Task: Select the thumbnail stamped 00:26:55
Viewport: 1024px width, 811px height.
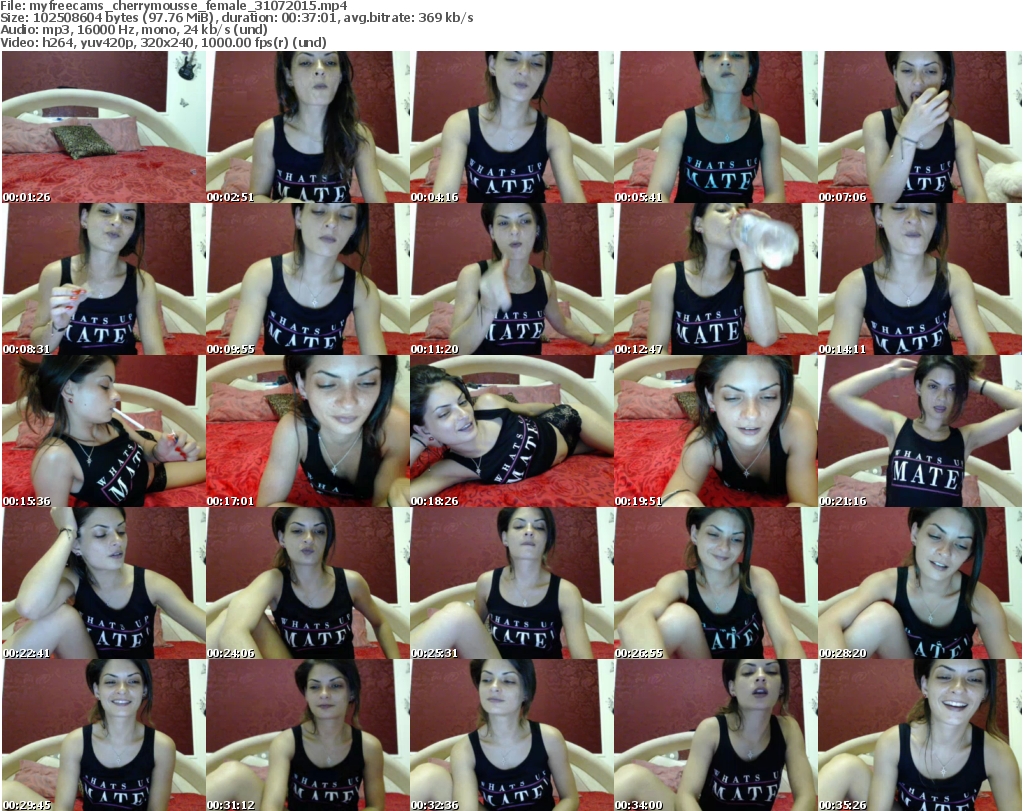Action: [716, 583]
